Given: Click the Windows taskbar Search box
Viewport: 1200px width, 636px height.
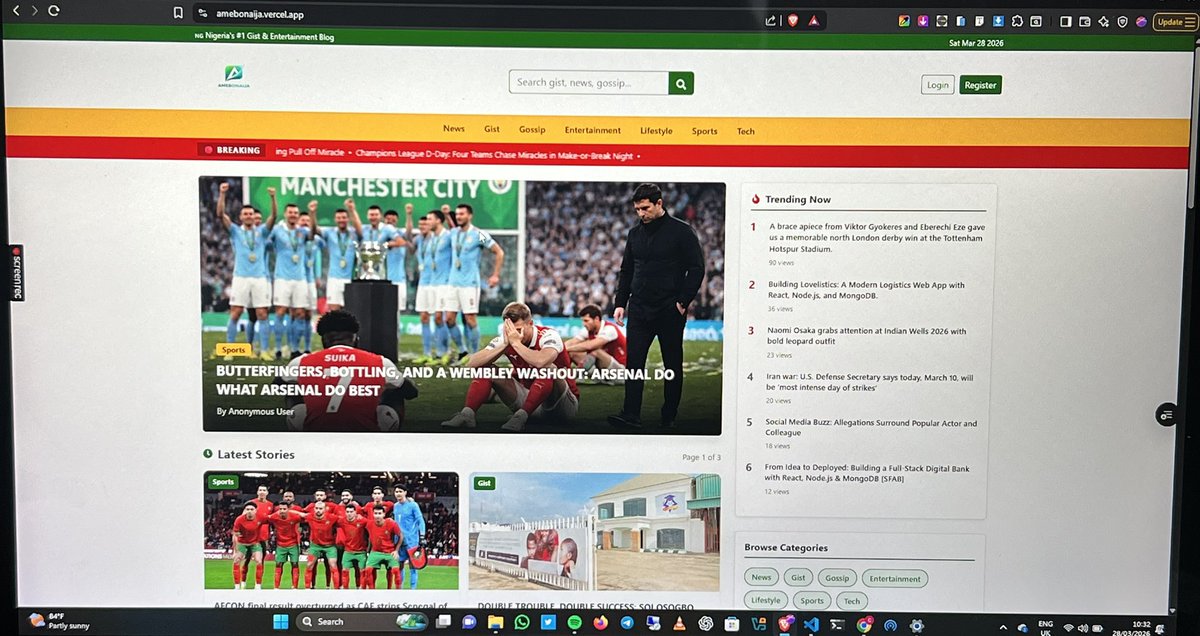Looking at the screenshot, I should tap(363, 621).
